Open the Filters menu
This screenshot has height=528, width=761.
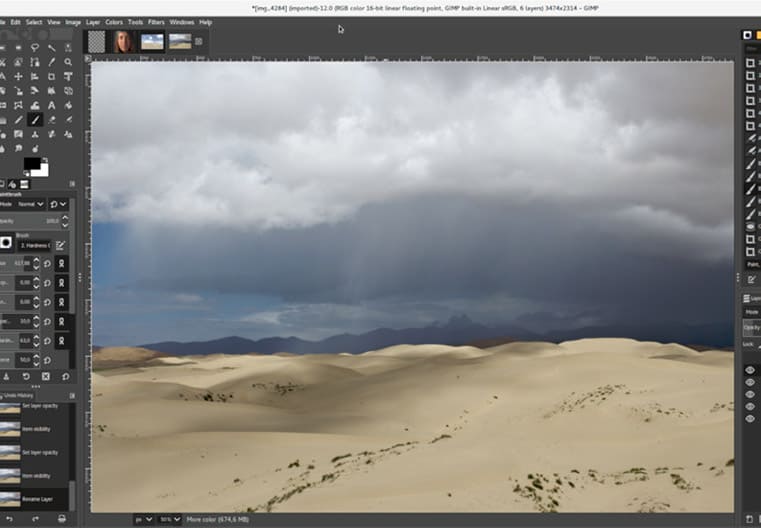[x=156, y=22]
